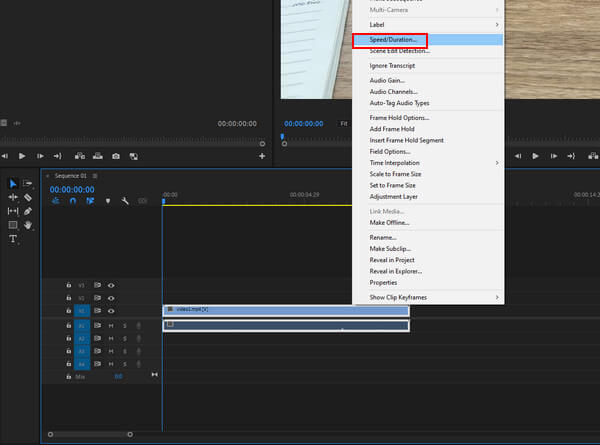Toggle timeline Snap magnet icon
This screenshot has width=600, height=445.
[x=73, y=201]
